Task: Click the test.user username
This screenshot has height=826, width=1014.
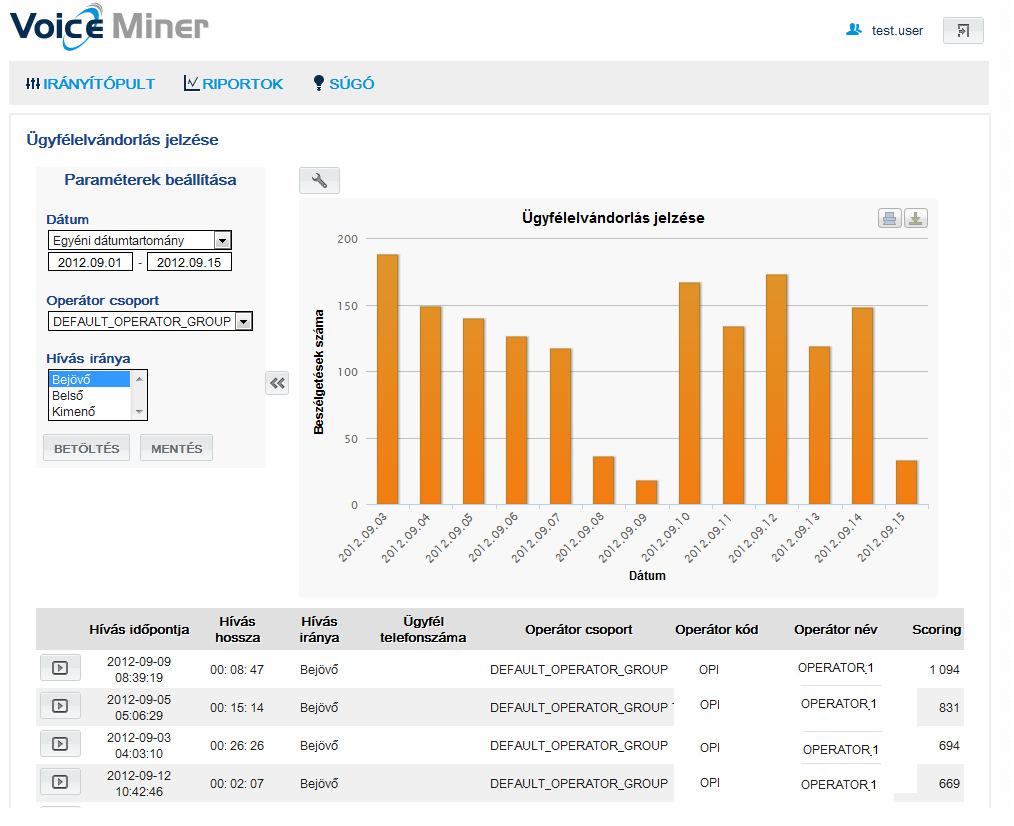Action: coord(897,30)
